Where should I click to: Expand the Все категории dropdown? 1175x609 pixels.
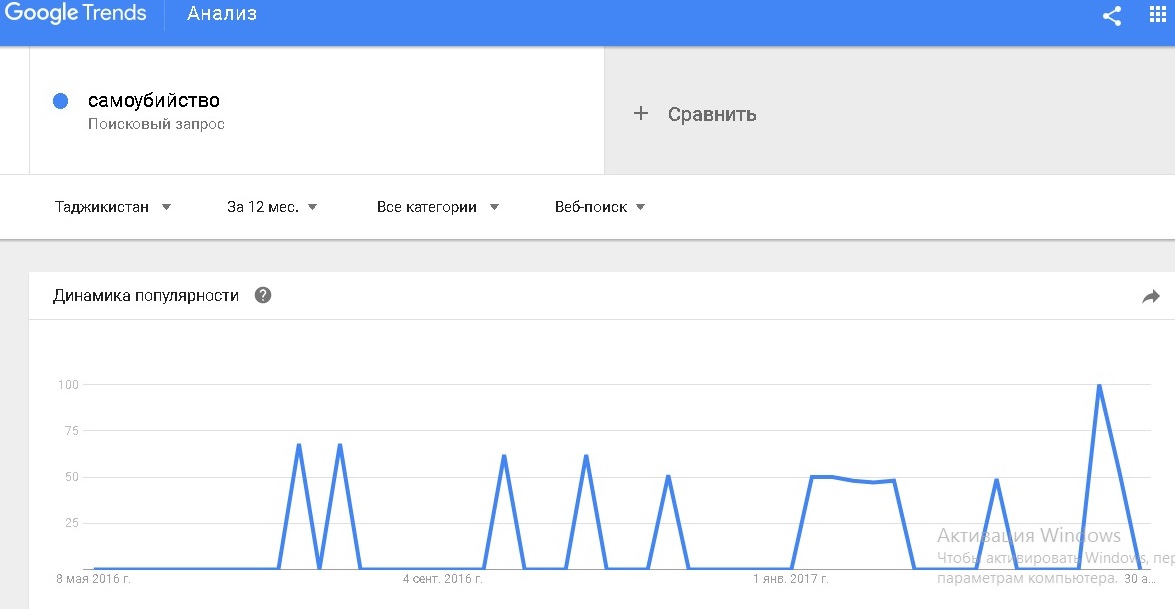pos(437,207)
